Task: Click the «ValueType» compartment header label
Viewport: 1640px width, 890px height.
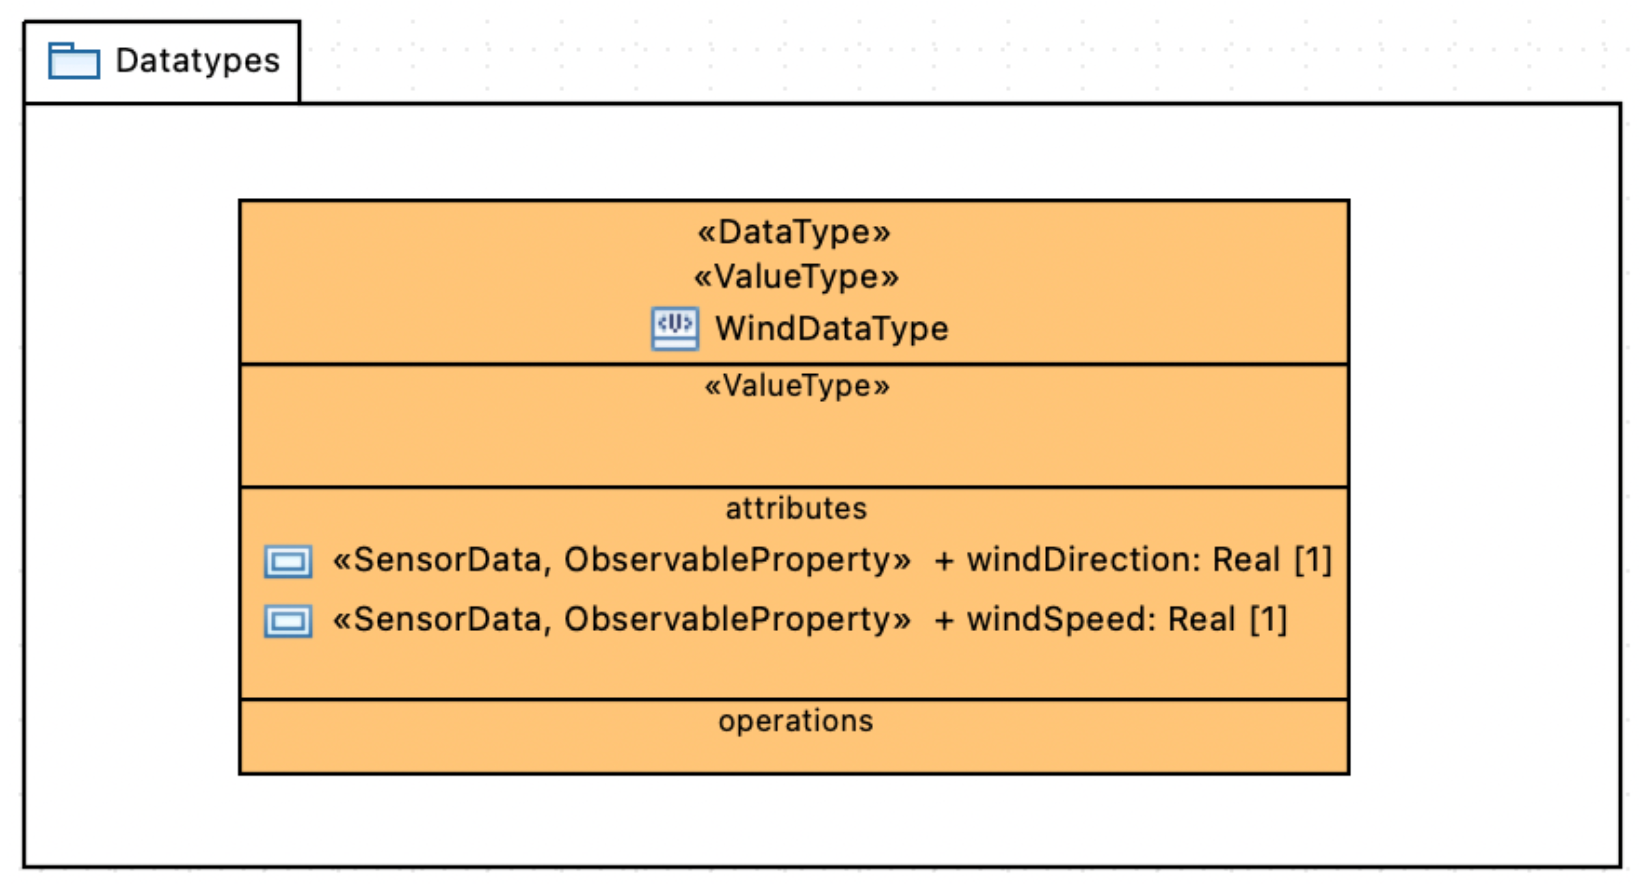Action: [796, 386]
